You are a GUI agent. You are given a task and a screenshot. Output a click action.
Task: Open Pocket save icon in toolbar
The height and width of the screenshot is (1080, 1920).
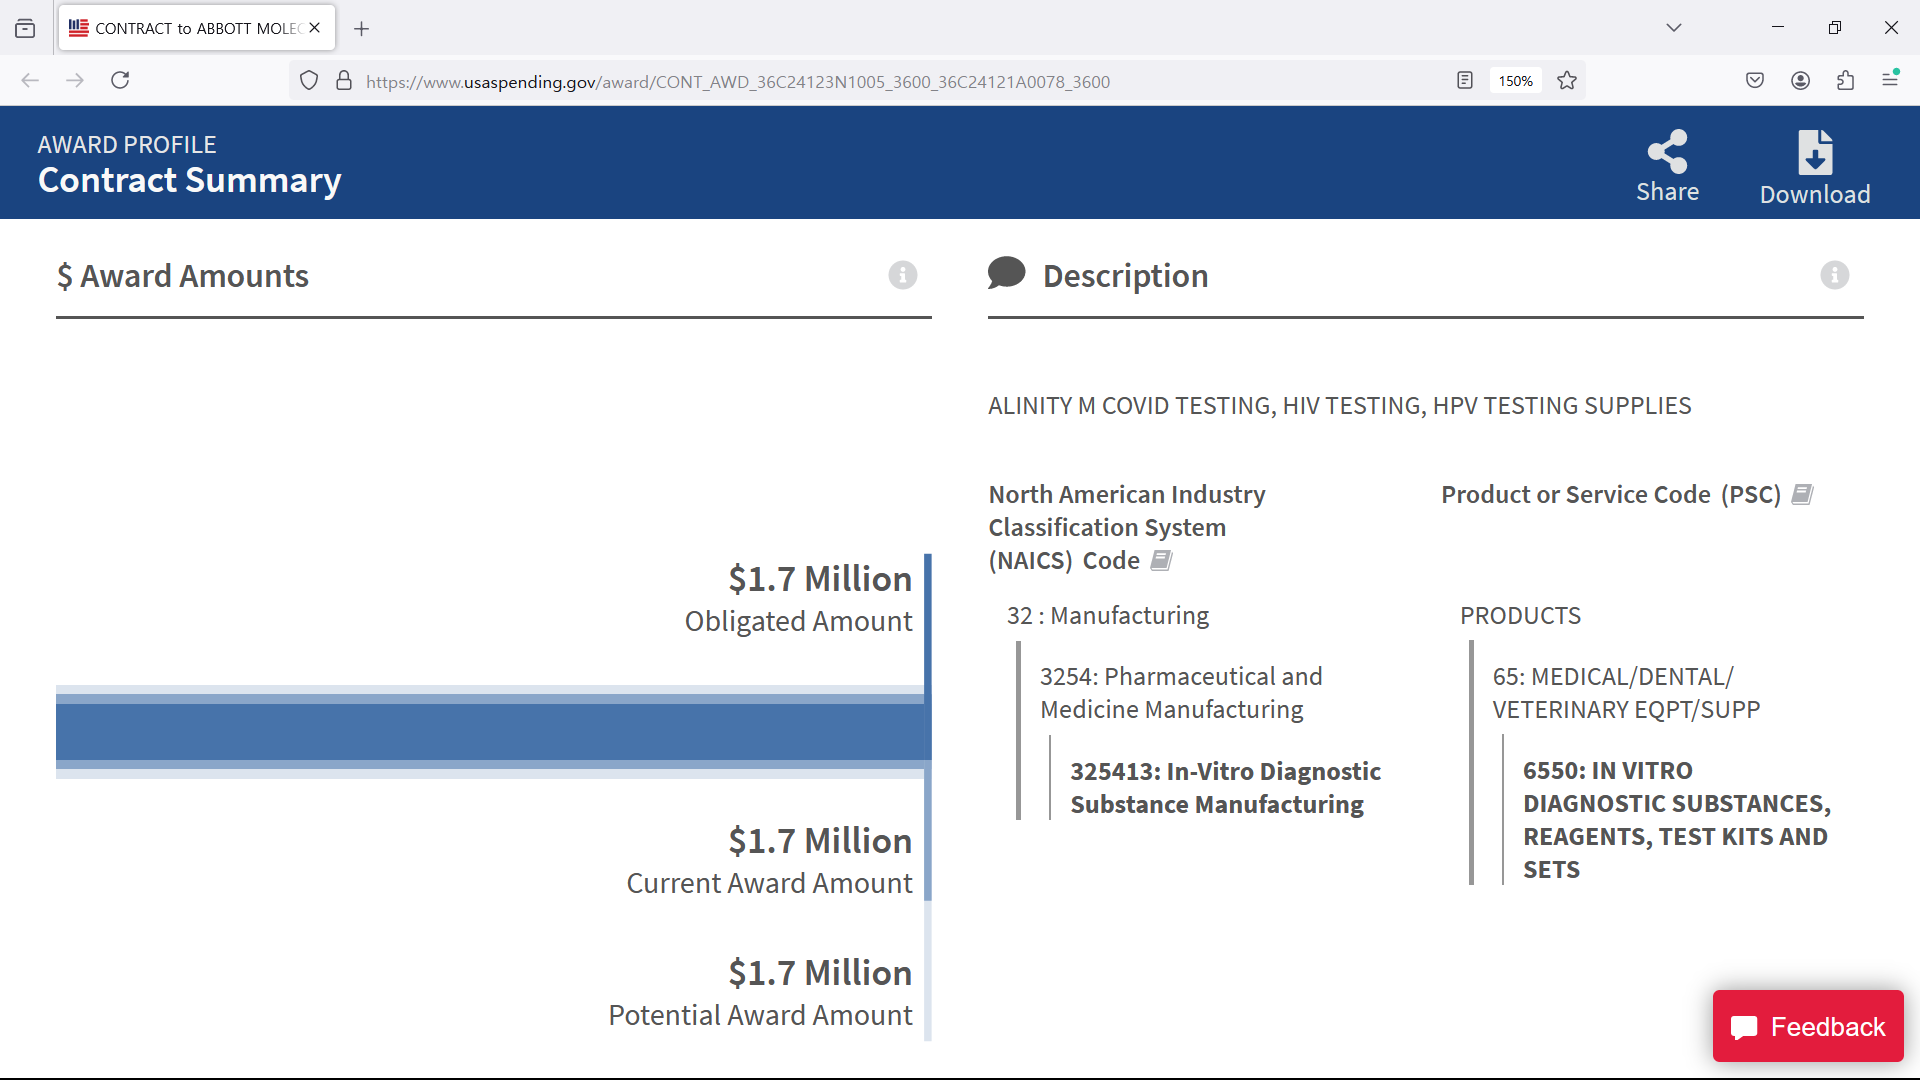[x=1755, y=80]
